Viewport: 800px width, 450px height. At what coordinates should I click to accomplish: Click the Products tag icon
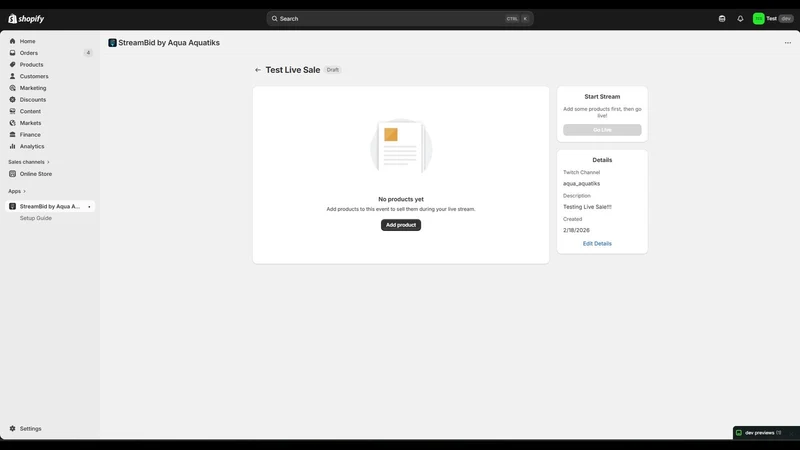point(12,65)
